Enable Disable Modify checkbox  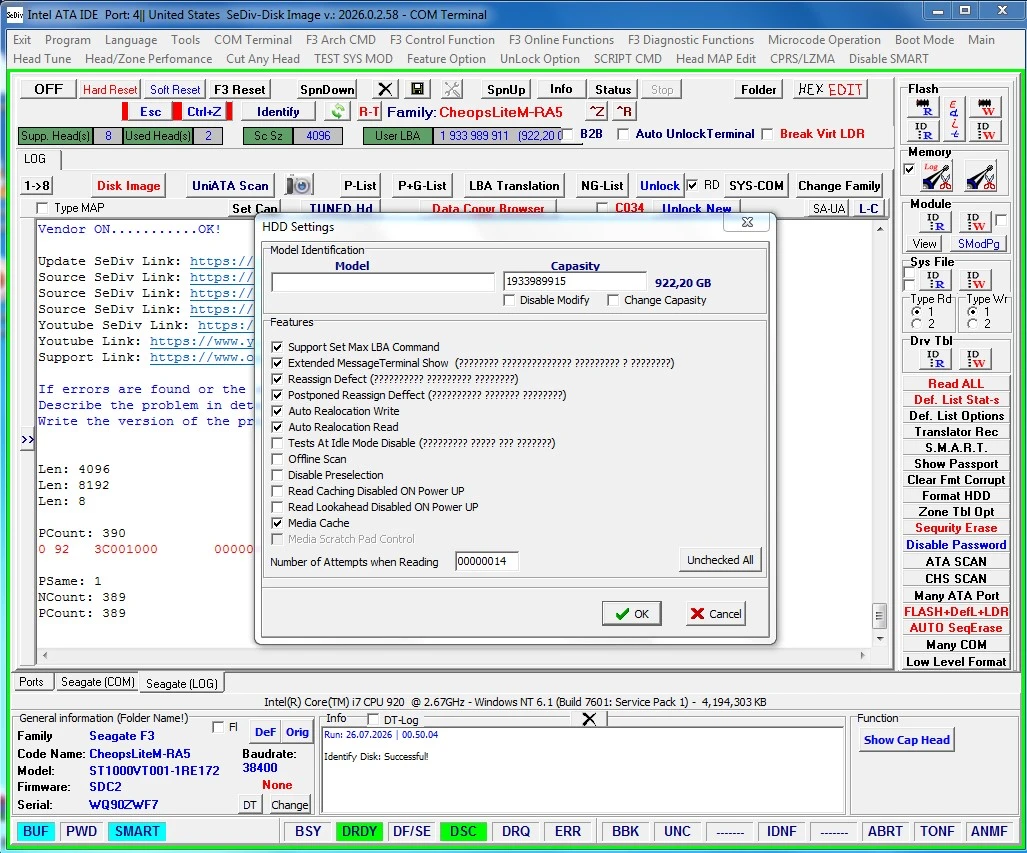point(509,300)
